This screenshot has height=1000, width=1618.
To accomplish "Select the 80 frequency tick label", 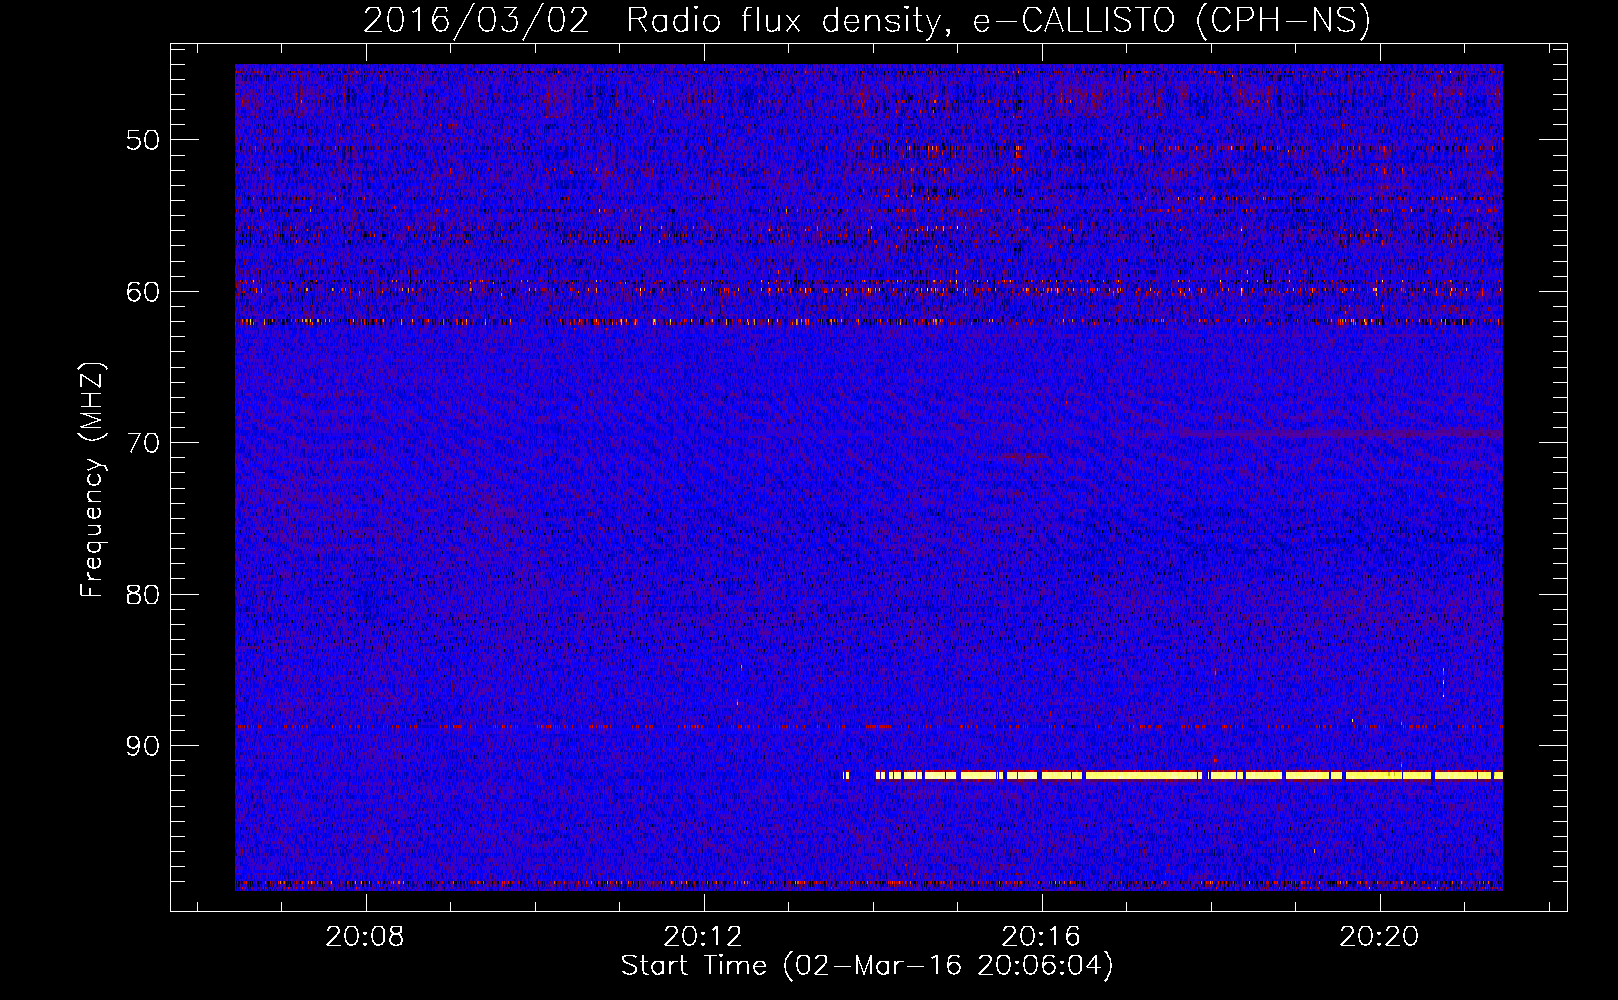I will coord(143,595).
